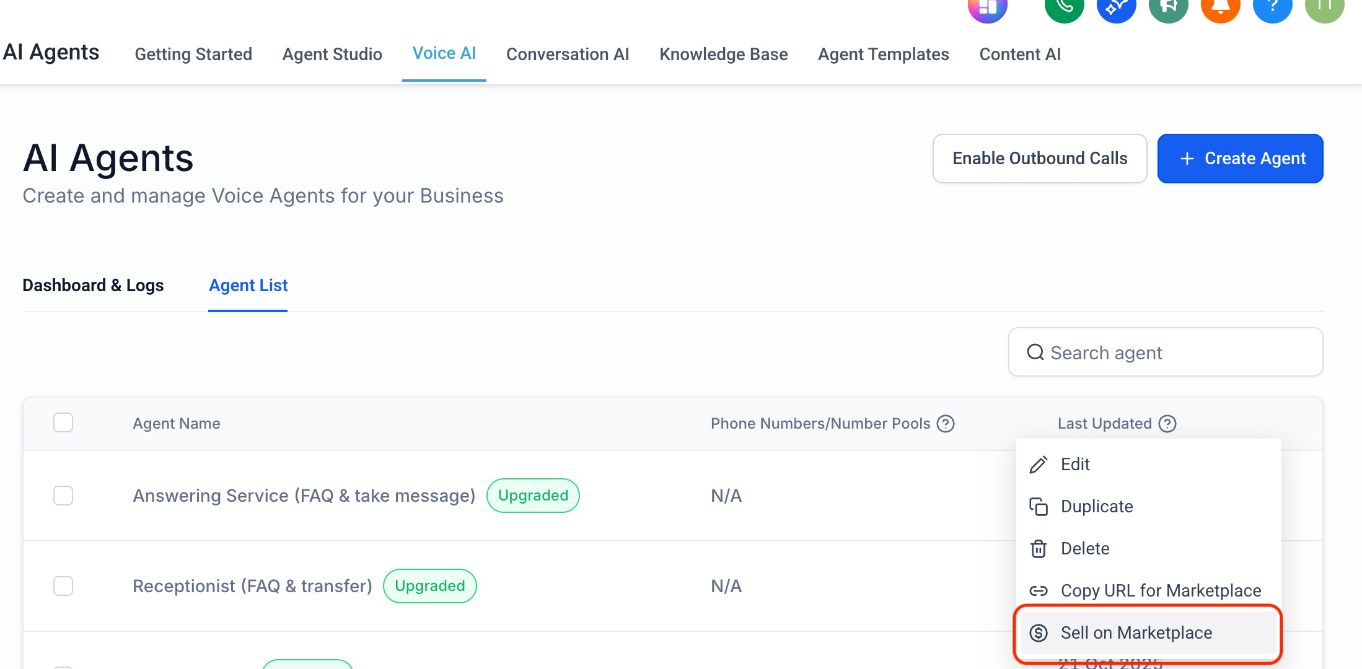Switch to the Agent Studio tab
Image resolution: width=1362 pixels, height=669 pixels.
point(332,54)
